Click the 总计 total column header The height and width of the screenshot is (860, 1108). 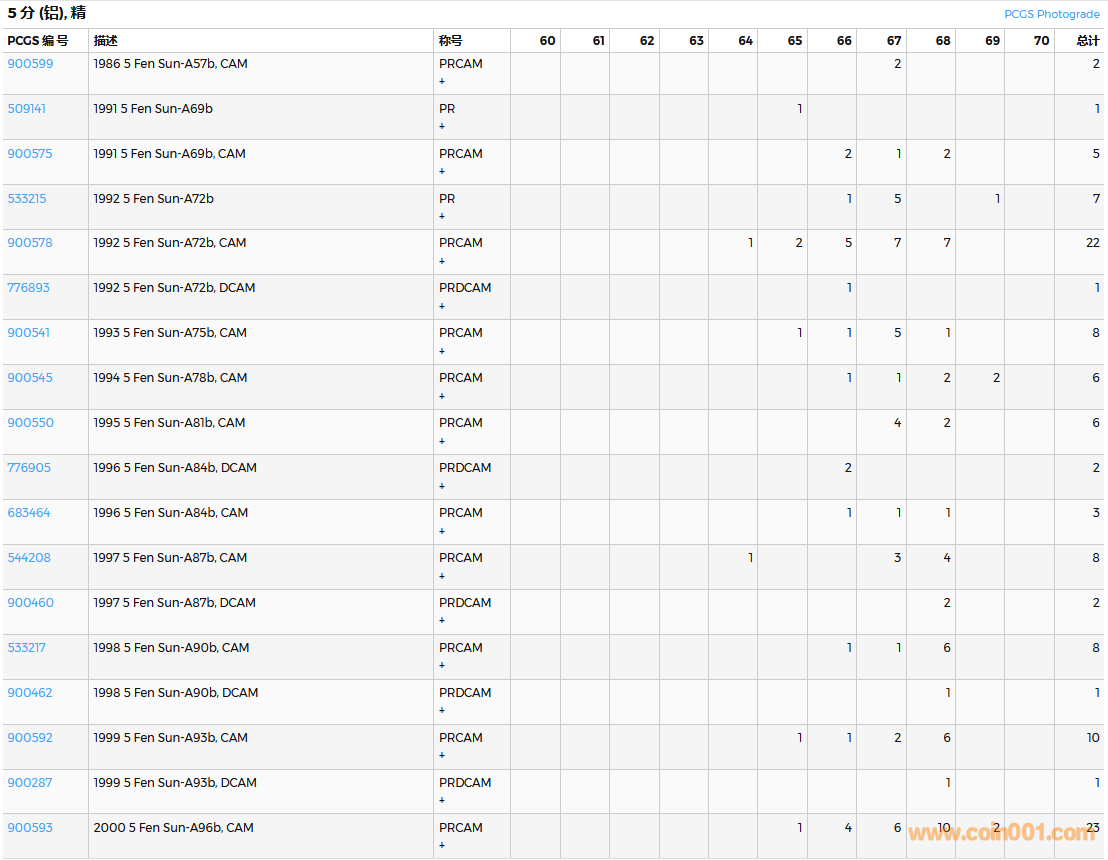pos(1087,41)
